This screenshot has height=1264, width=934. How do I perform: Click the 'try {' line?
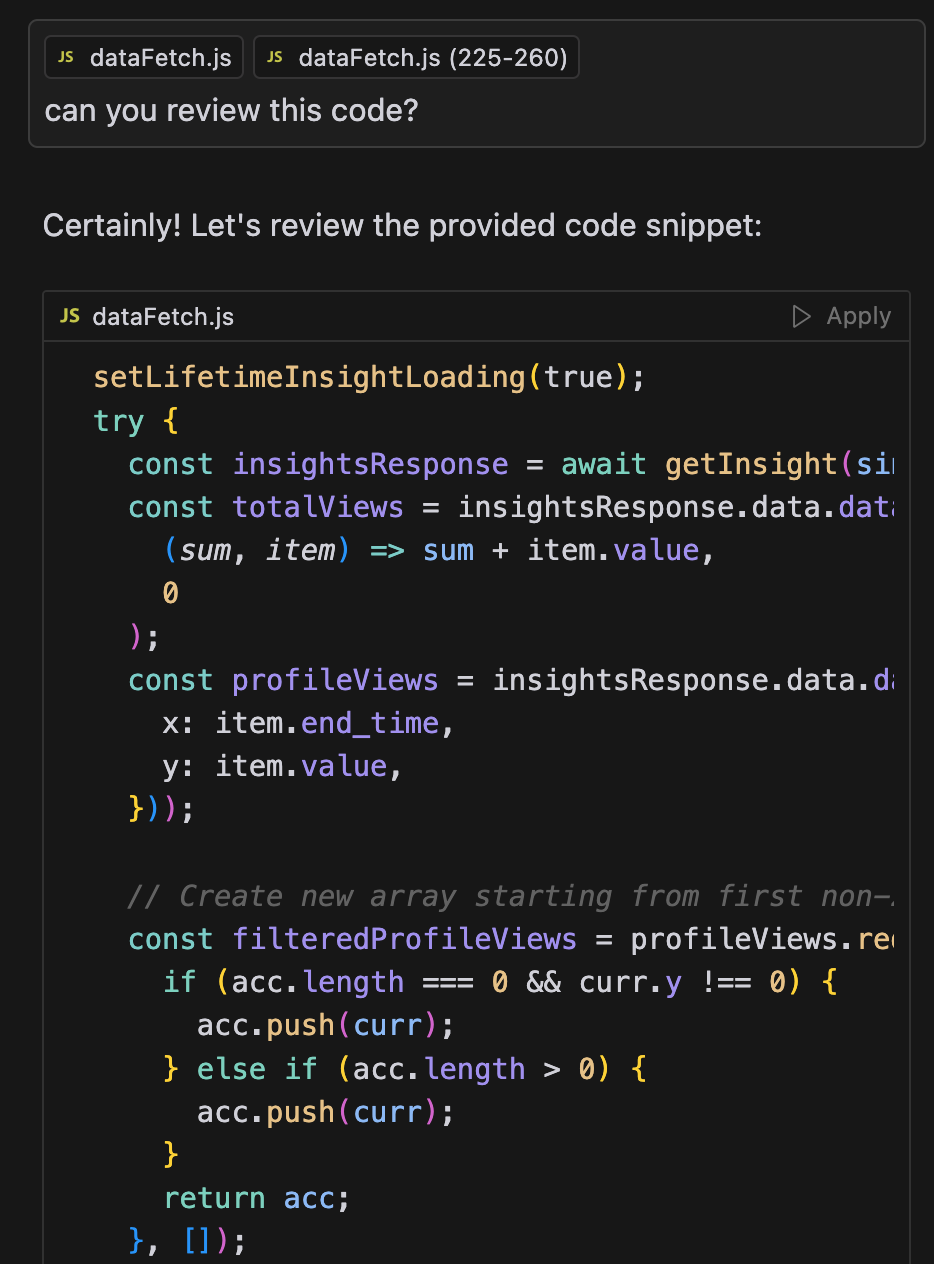click(136, 421)
